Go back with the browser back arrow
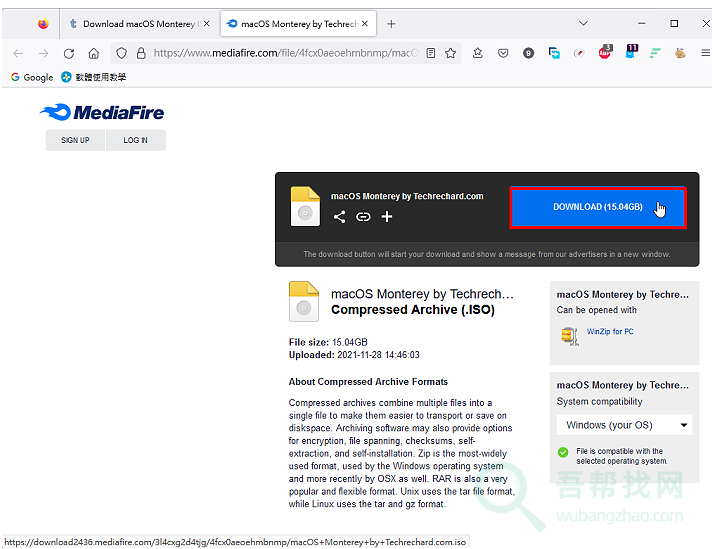Viewport: 712px width, 549px height. click(x=18, y=54)
